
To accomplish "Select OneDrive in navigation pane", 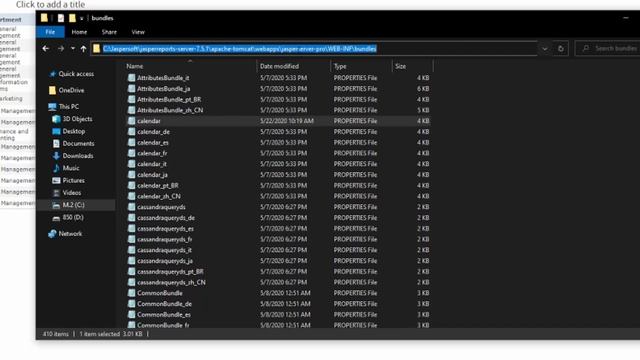I will pos(71,90).
